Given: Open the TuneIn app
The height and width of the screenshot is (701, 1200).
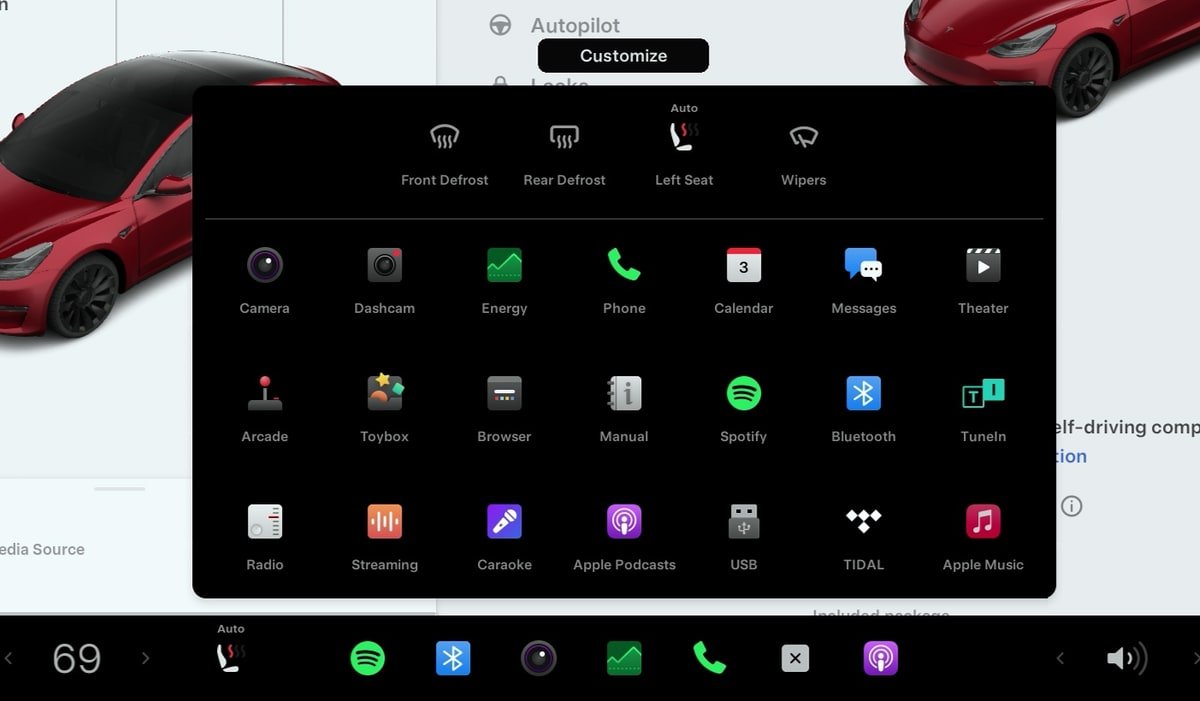Looking at the screenshot, I should tap(983, 409).
